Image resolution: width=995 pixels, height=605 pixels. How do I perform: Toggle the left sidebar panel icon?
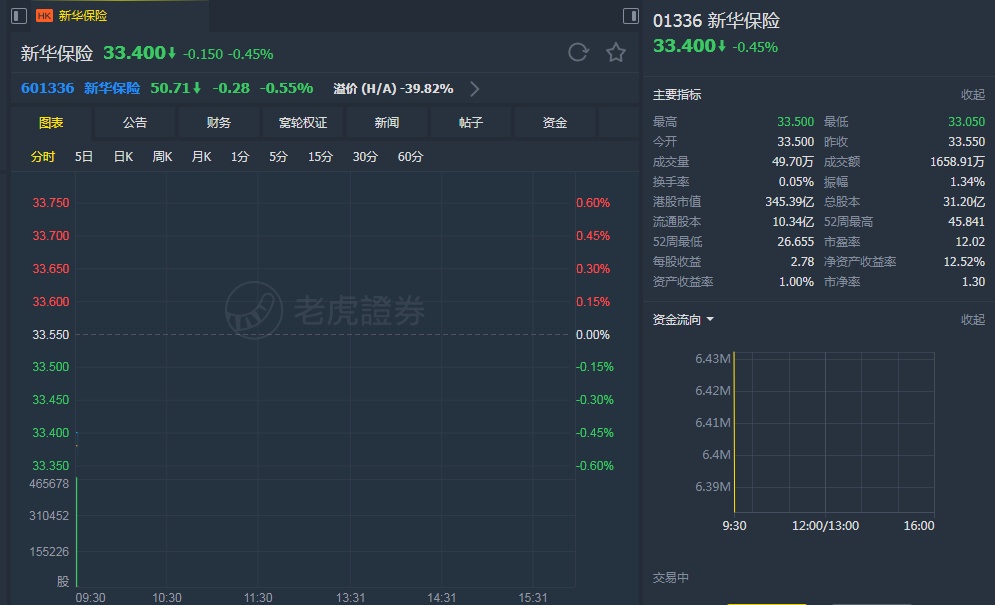pyautogui.click(x=19, y=16)
